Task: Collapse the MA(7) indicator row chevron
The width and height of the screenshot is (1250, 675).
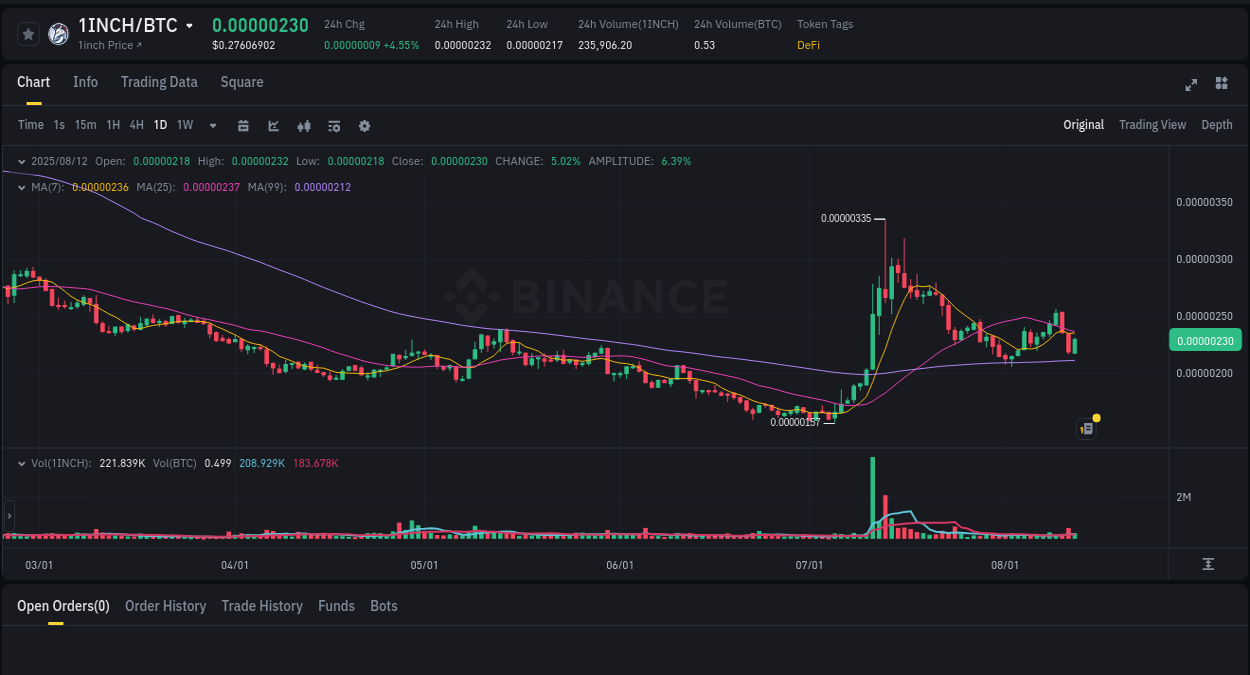Action: point(22,187)
